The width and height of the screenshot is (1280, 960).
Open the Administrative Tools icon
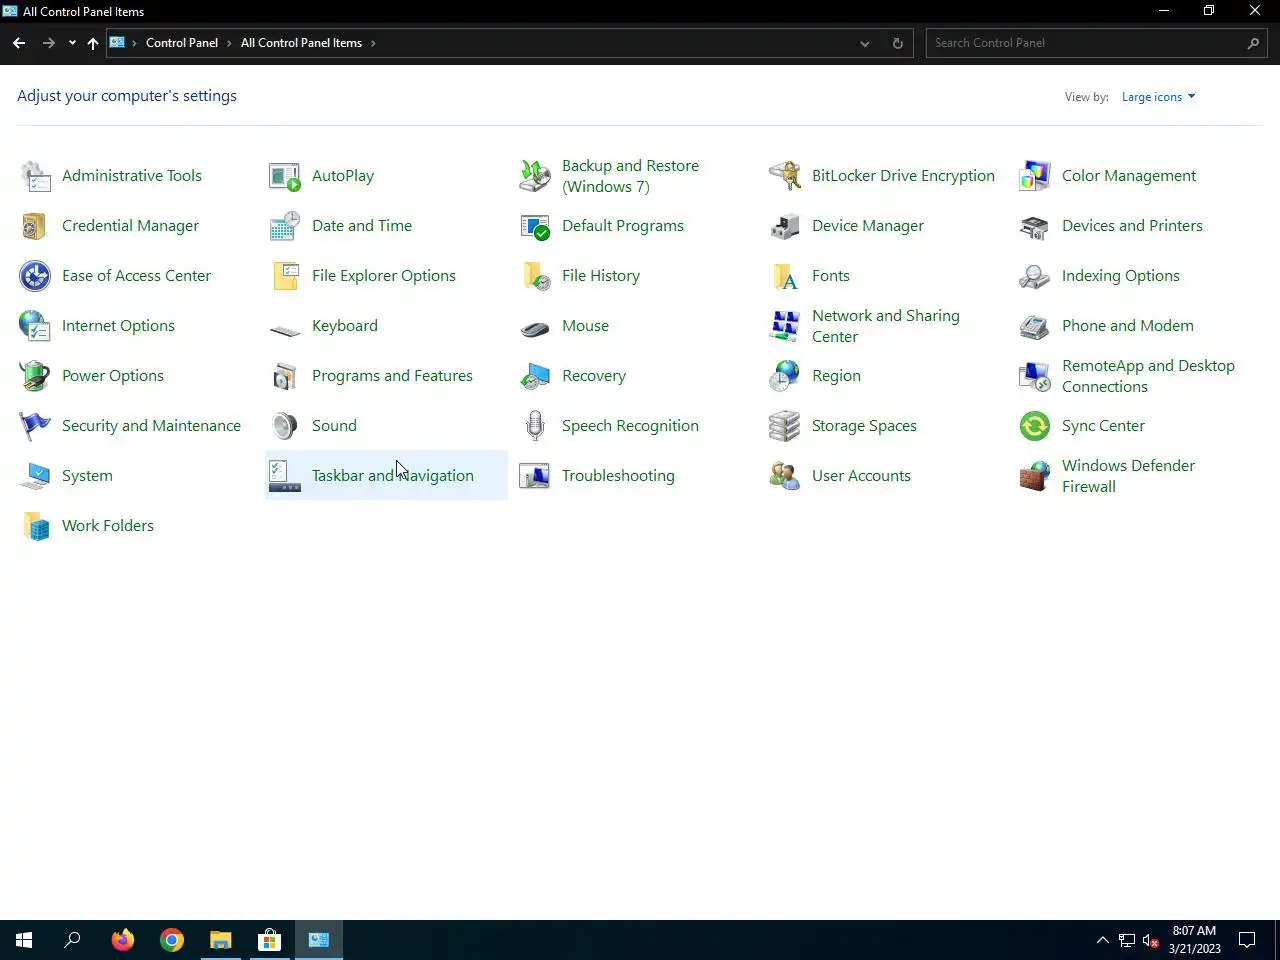coord(35,176)
